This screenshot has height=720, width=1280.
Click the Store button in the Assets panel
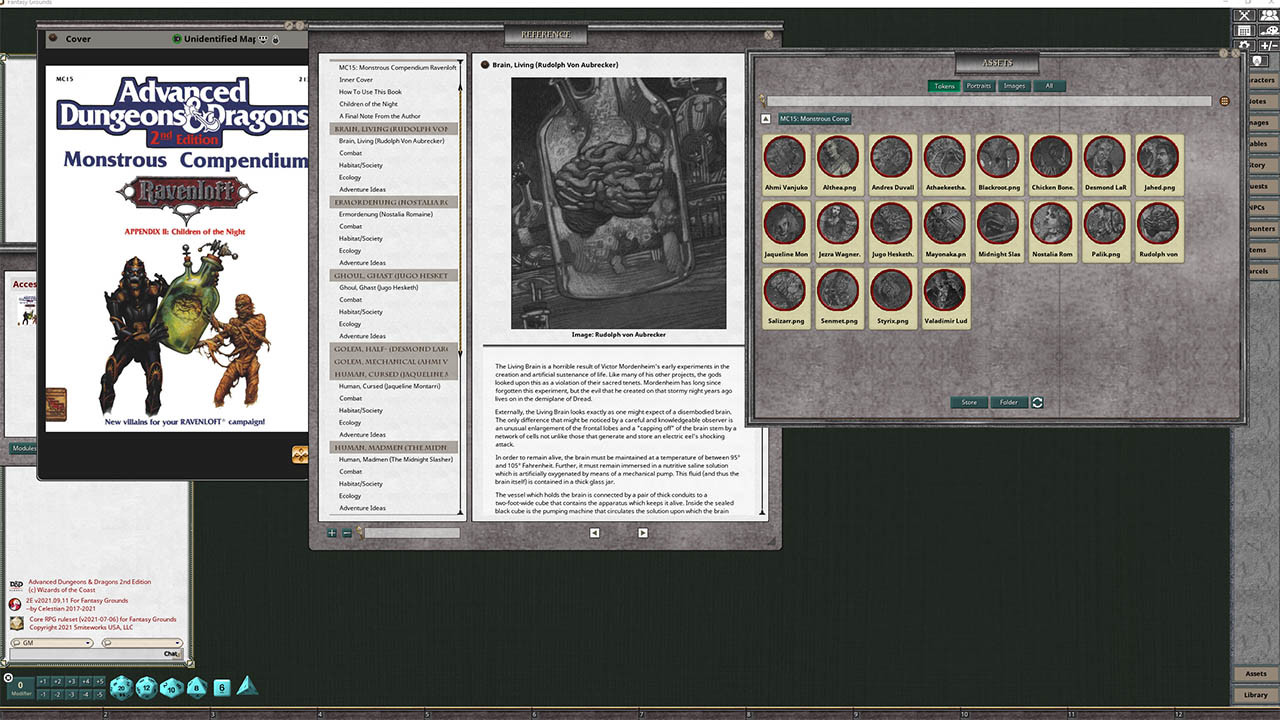[x=969, y=402]
